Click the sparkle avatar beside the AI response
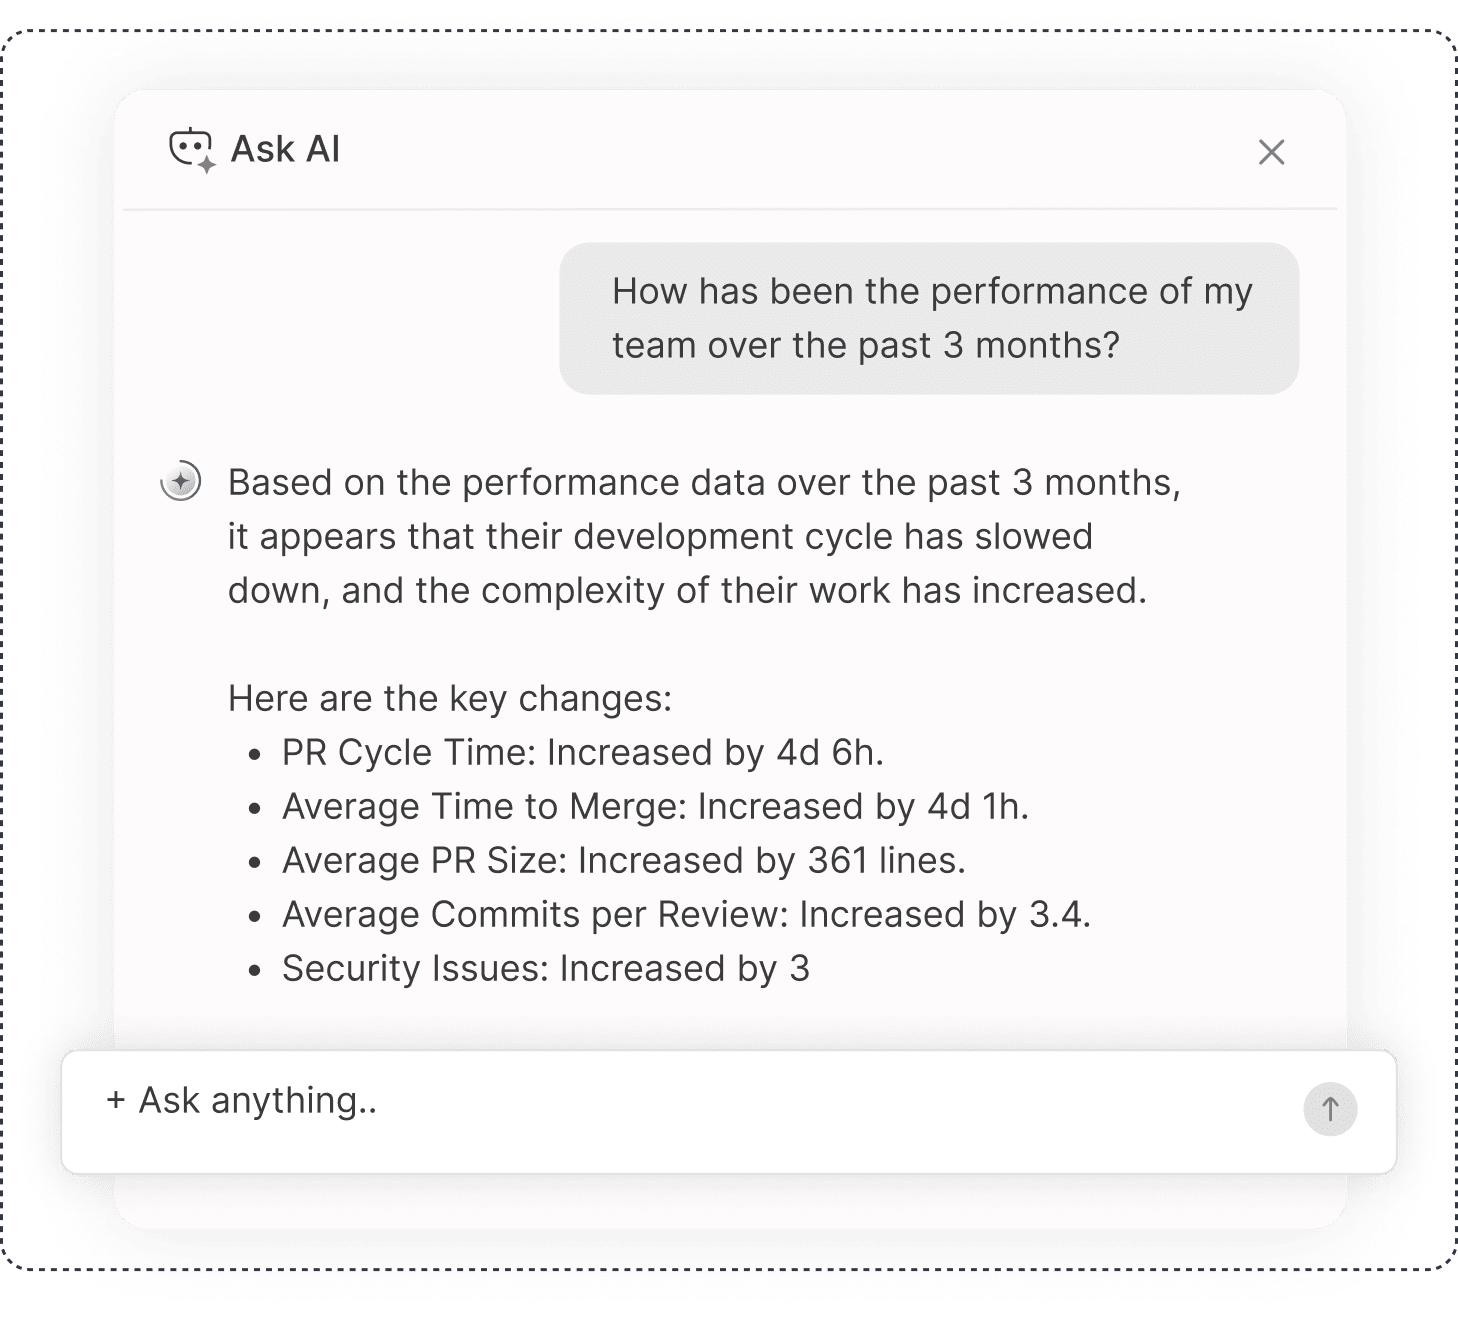The image size is (1458, 1318). pyautogui.click(x=181, y=482)
